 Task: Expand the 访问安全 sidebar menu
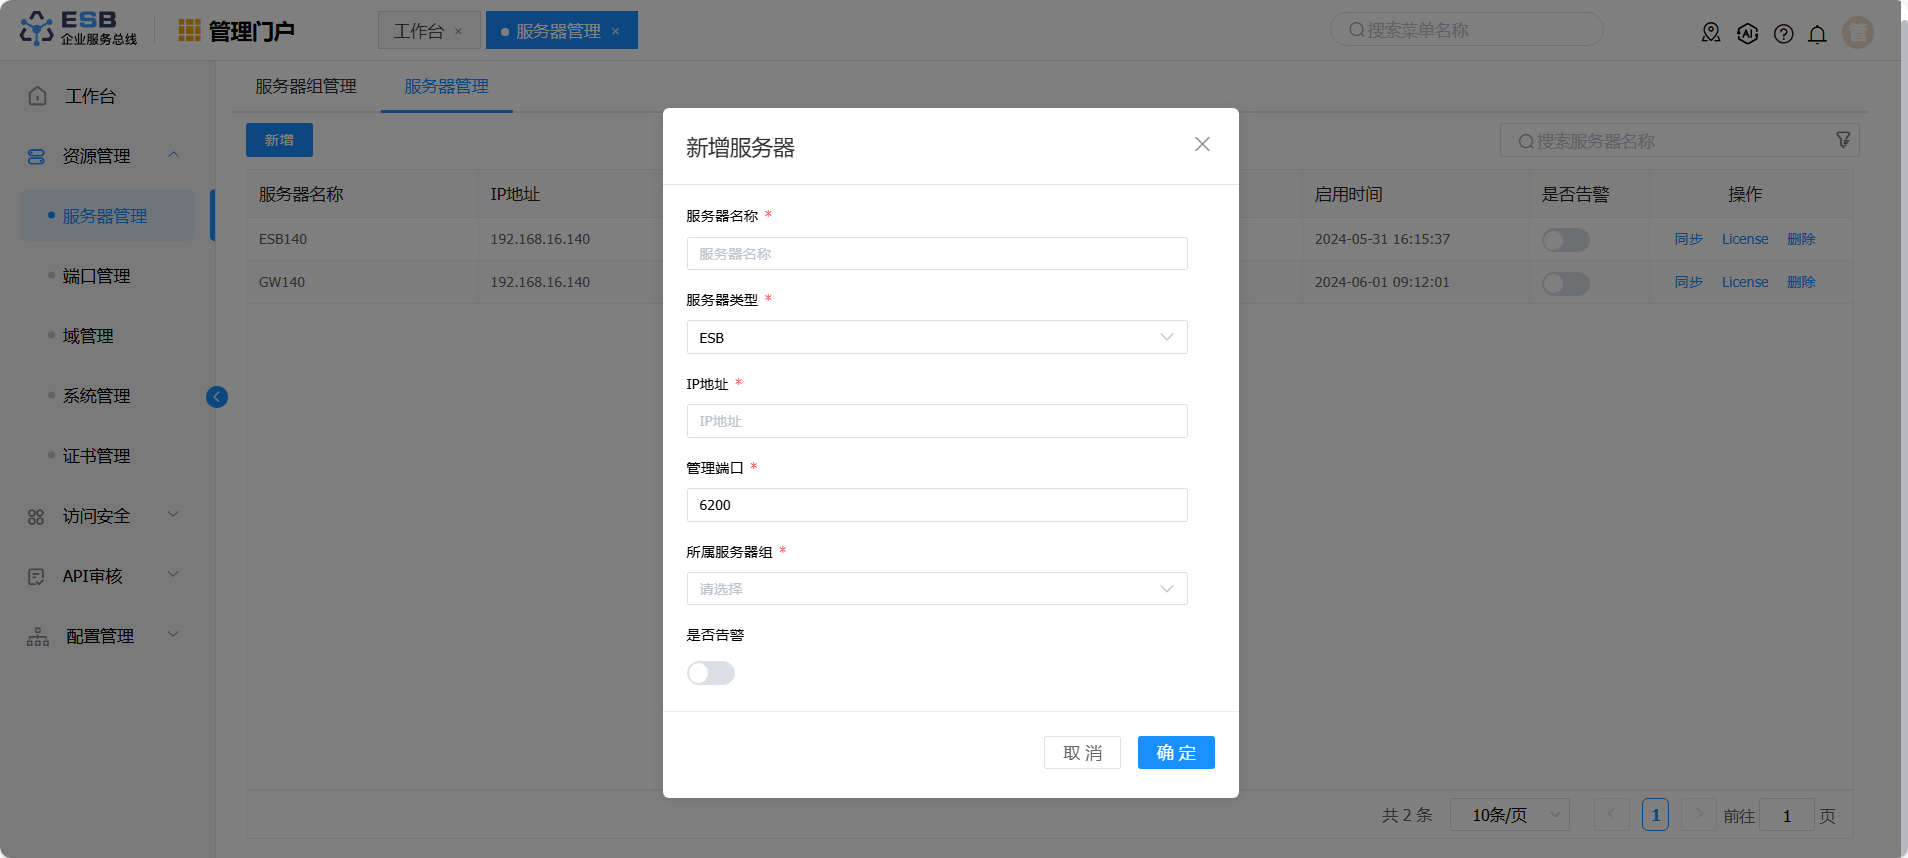[x=97, y=516]
